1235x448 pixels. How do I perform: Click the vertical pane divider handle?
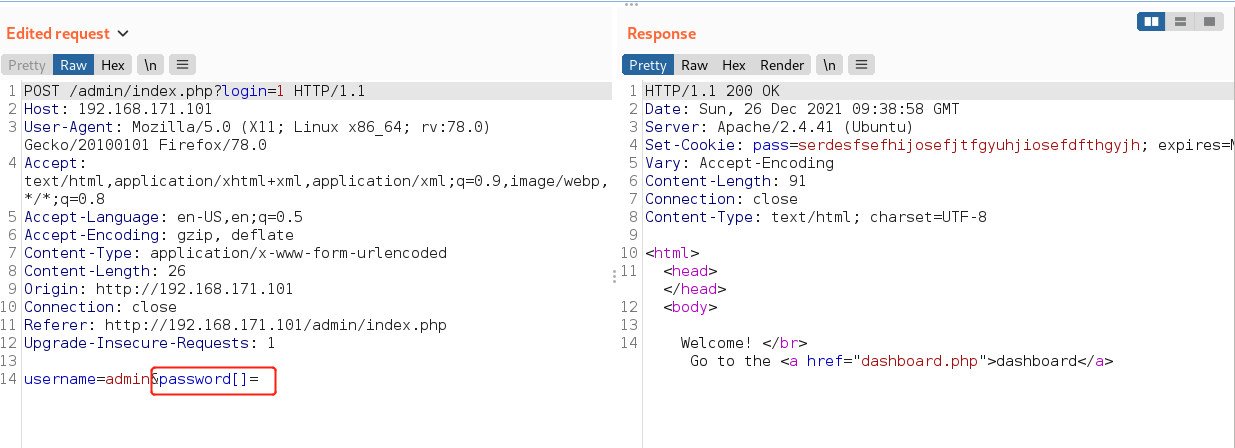614,276
